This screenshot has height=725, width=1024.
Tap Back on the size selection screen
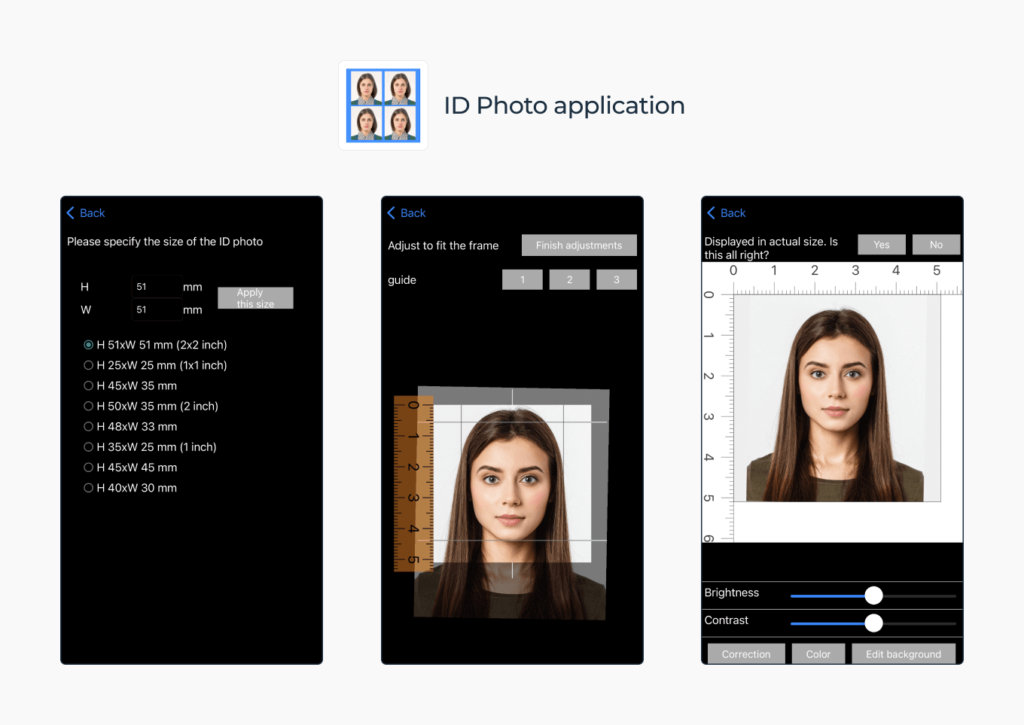[x=85, y=213]
